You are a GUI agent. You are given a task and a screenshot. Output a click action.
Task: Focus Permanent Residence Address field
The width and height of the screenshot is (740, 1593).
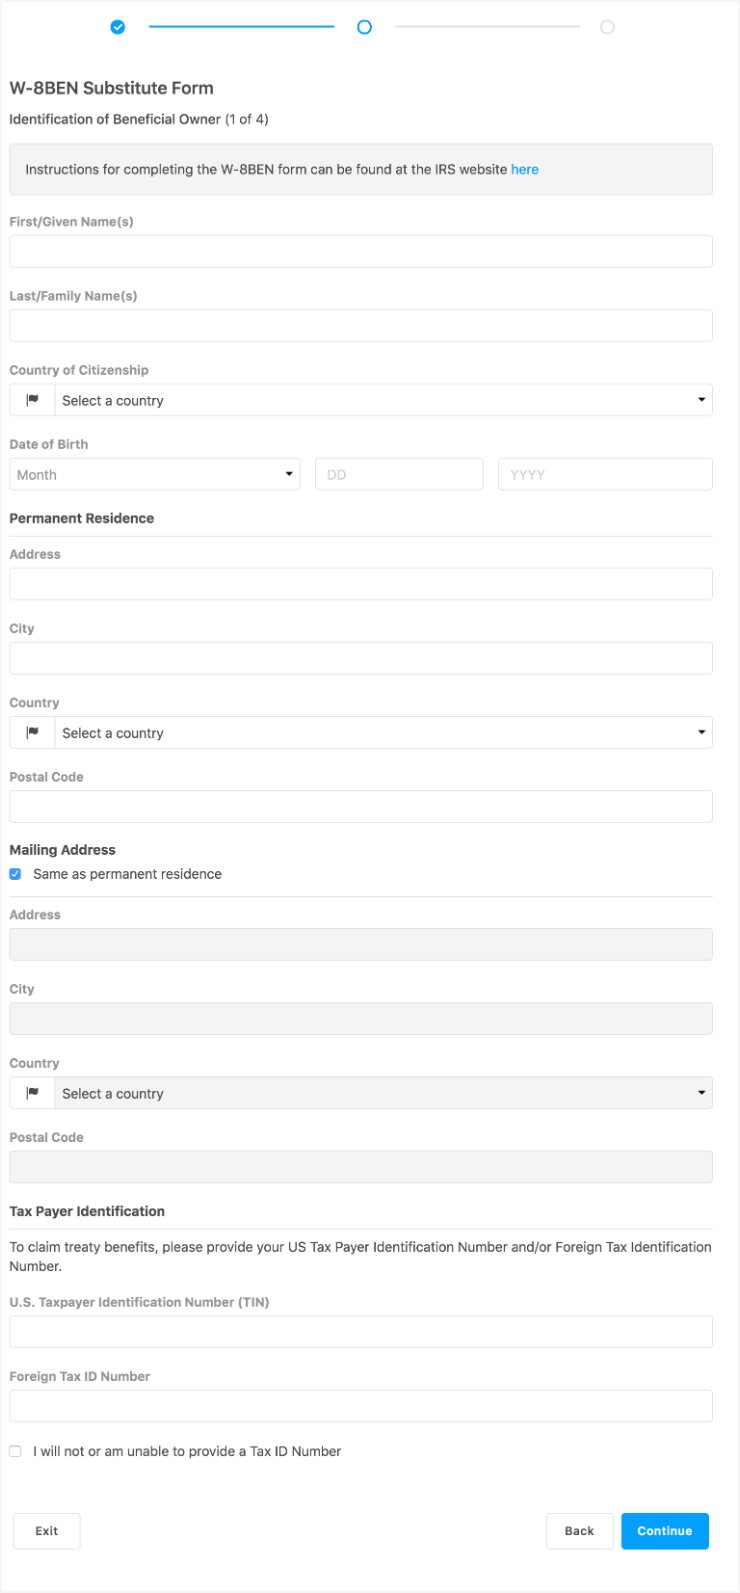[x=361, y=584]
